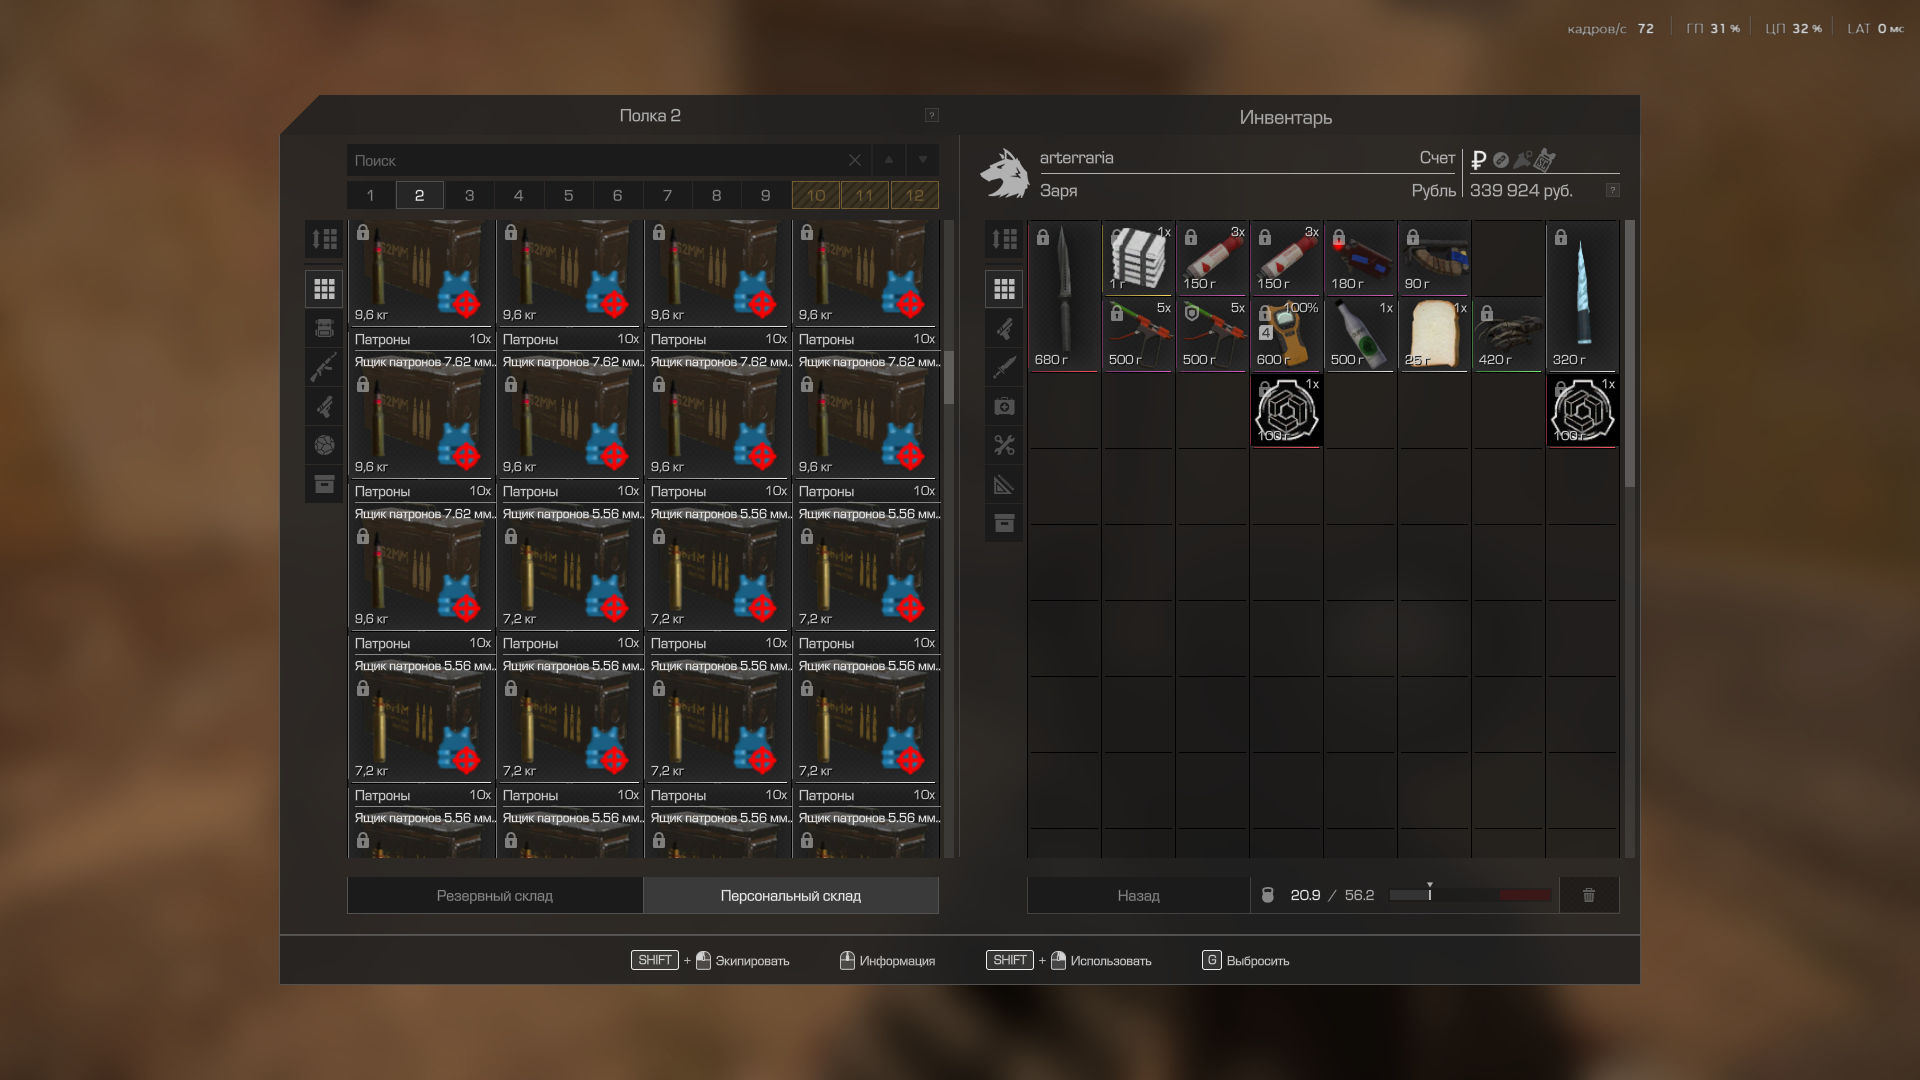Click the trash bin delete button
This screenshot has width=1920, height=1080.
pos(1589,895)
